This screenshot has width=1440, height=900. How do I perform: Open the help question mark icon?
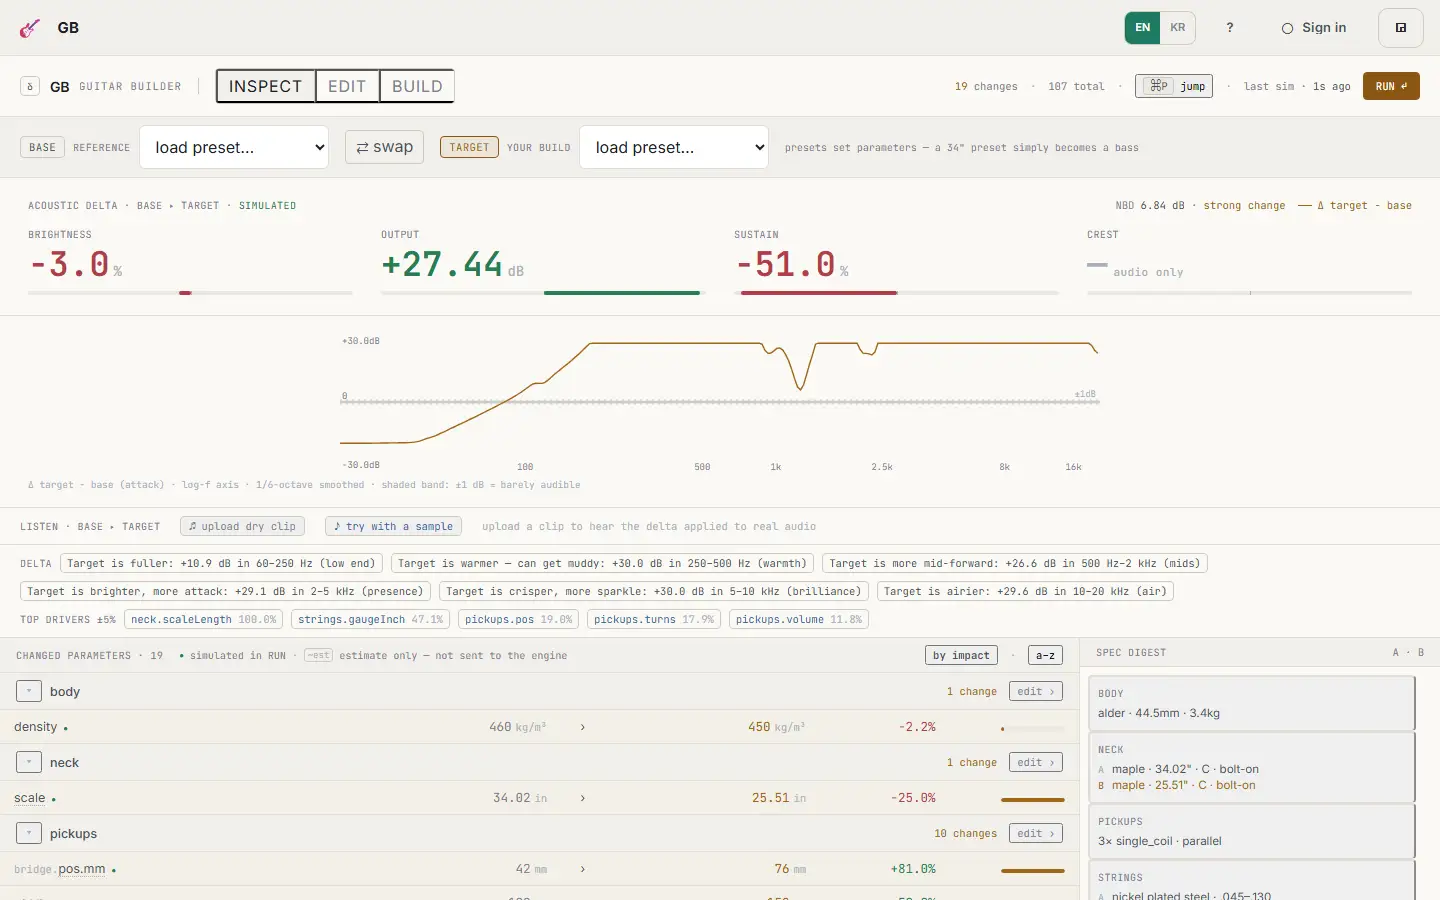coord(1230,28)
